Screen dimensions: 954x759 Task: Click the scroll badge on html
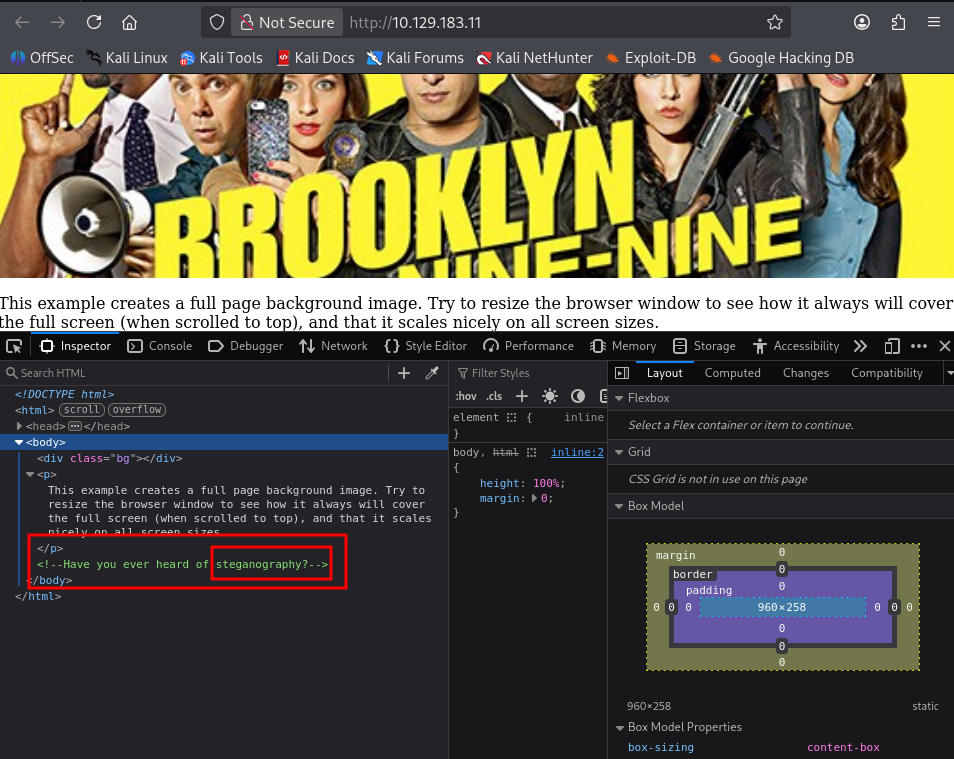[x=82, y=410]
